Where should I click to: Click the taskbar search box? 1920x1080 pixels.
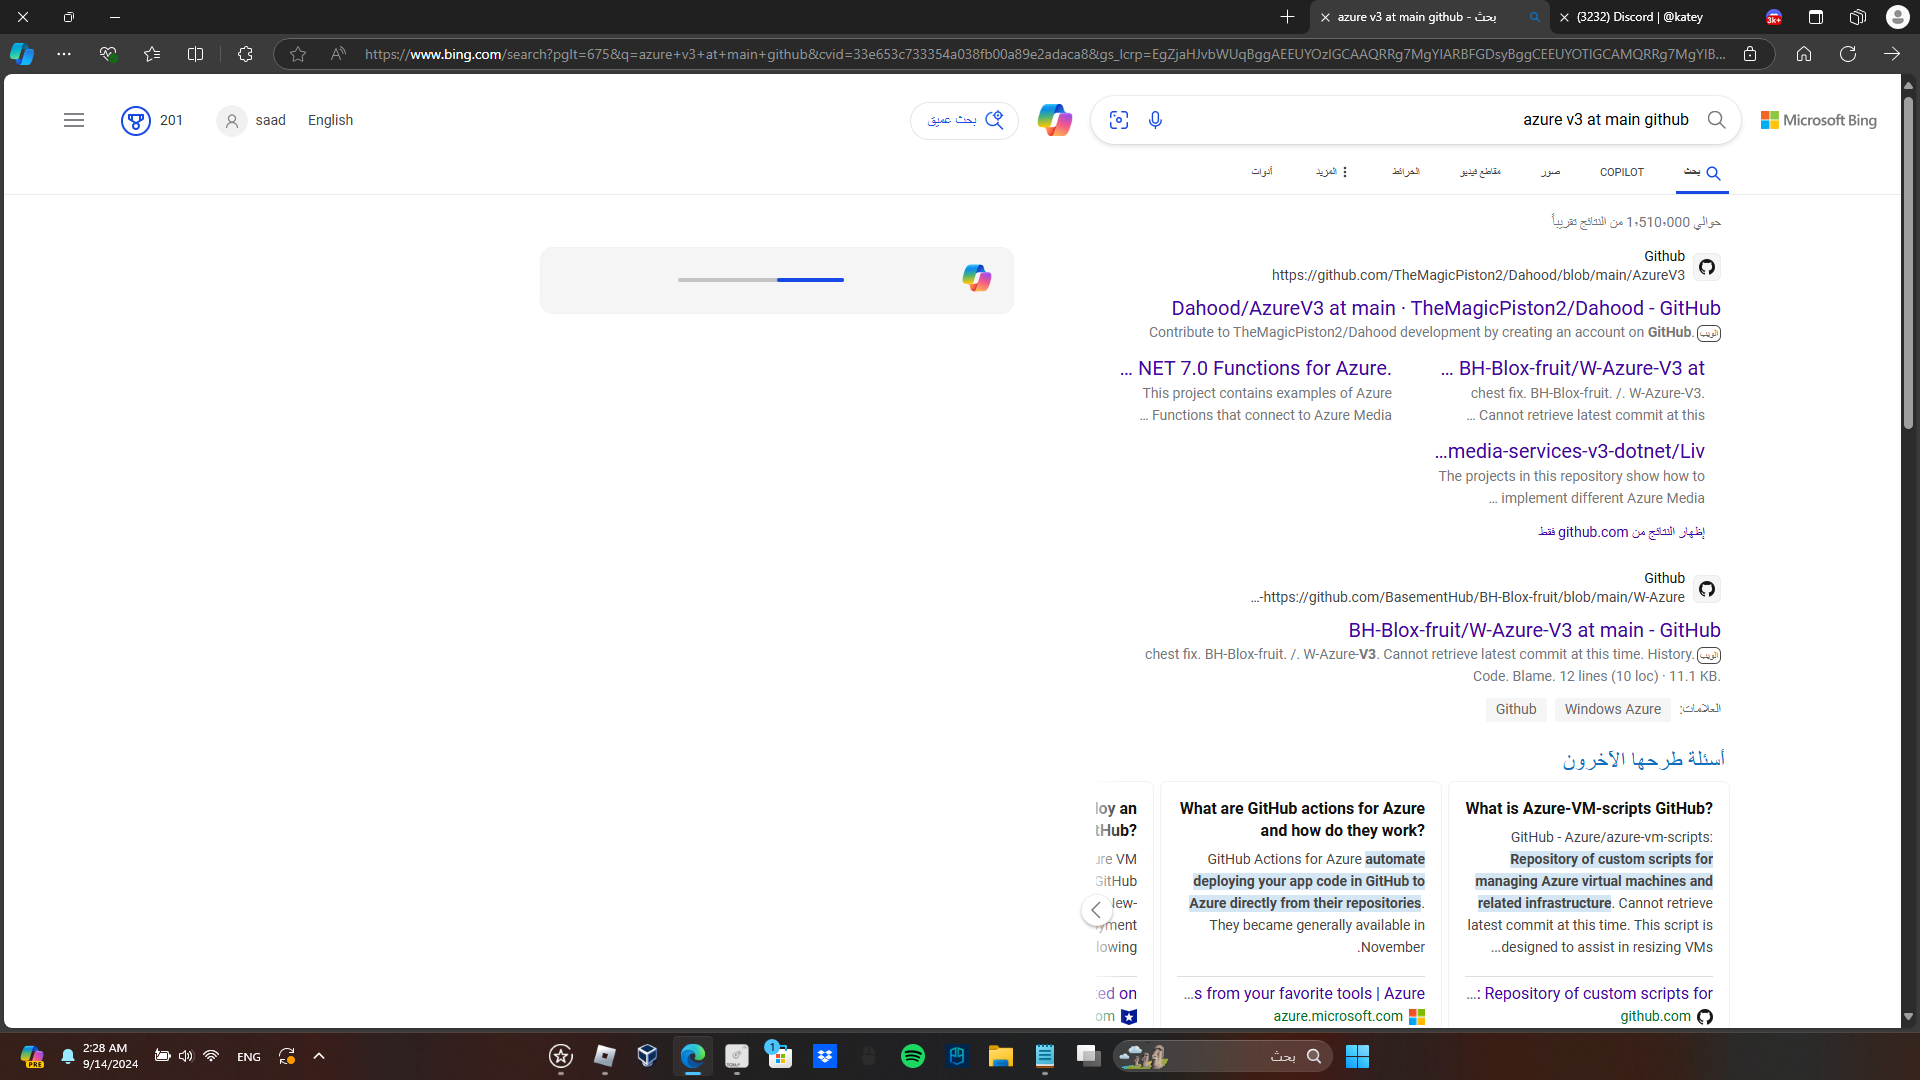(x=1224, y=1056)
